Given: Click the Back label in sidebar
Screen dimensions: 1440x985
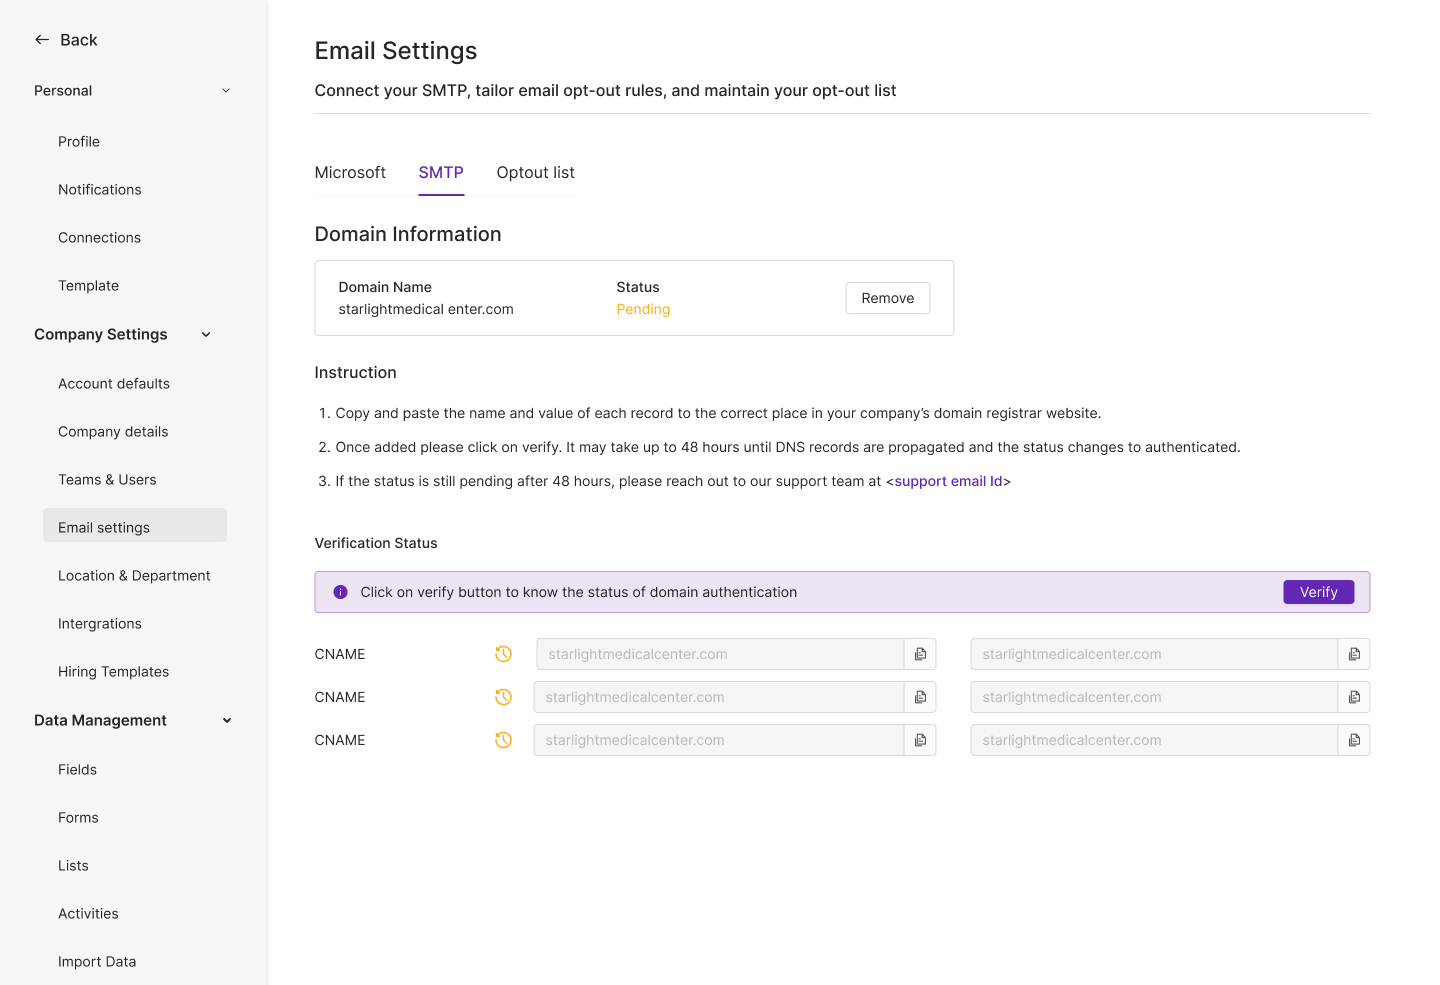Looking at the screenshot, I should [79, 40].
